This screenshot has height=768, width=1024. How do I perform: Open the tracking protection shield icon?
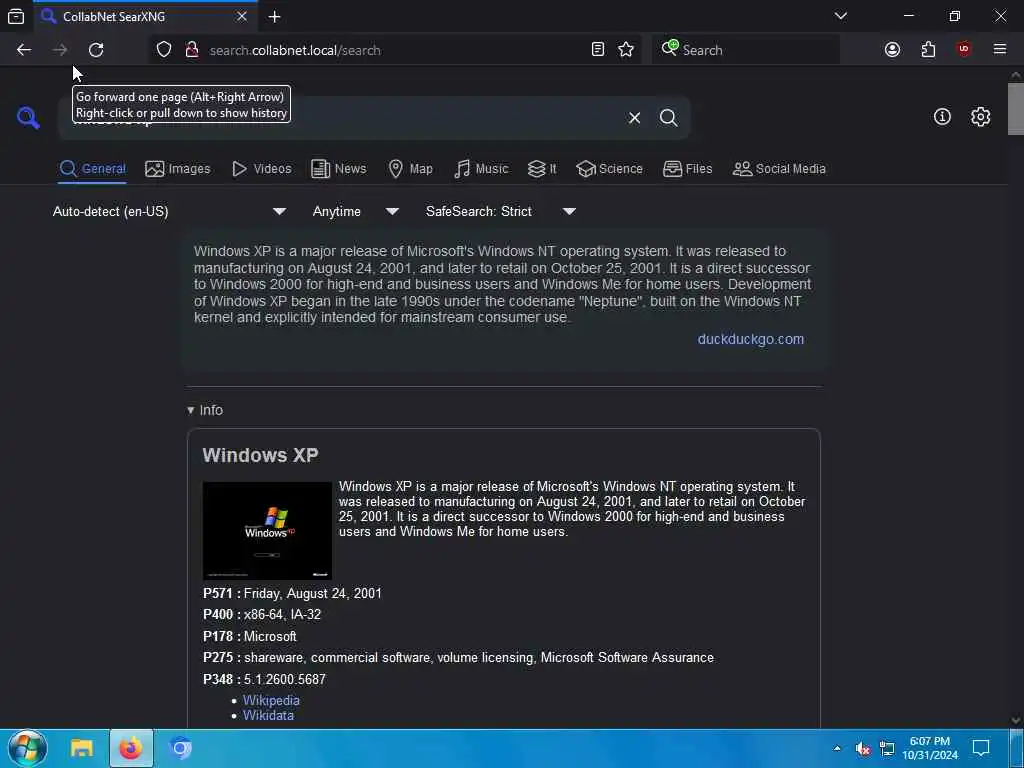pyautogui.click(x=164, y=50)
